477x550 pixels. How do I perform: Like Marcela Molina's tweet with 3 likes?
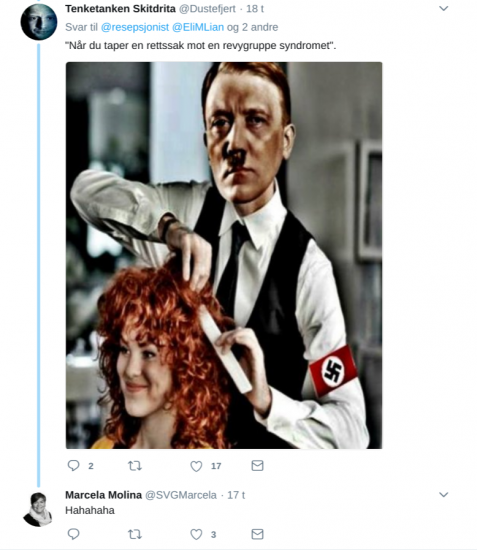pos(196,534)
